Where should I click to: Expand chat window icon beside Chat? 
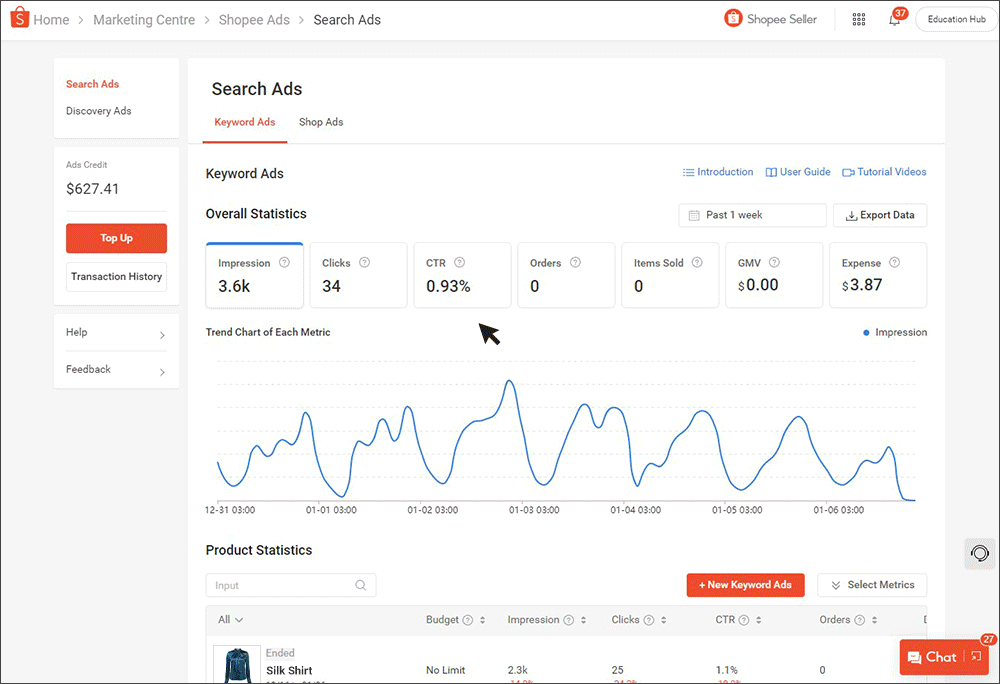(x=976, y=657)
